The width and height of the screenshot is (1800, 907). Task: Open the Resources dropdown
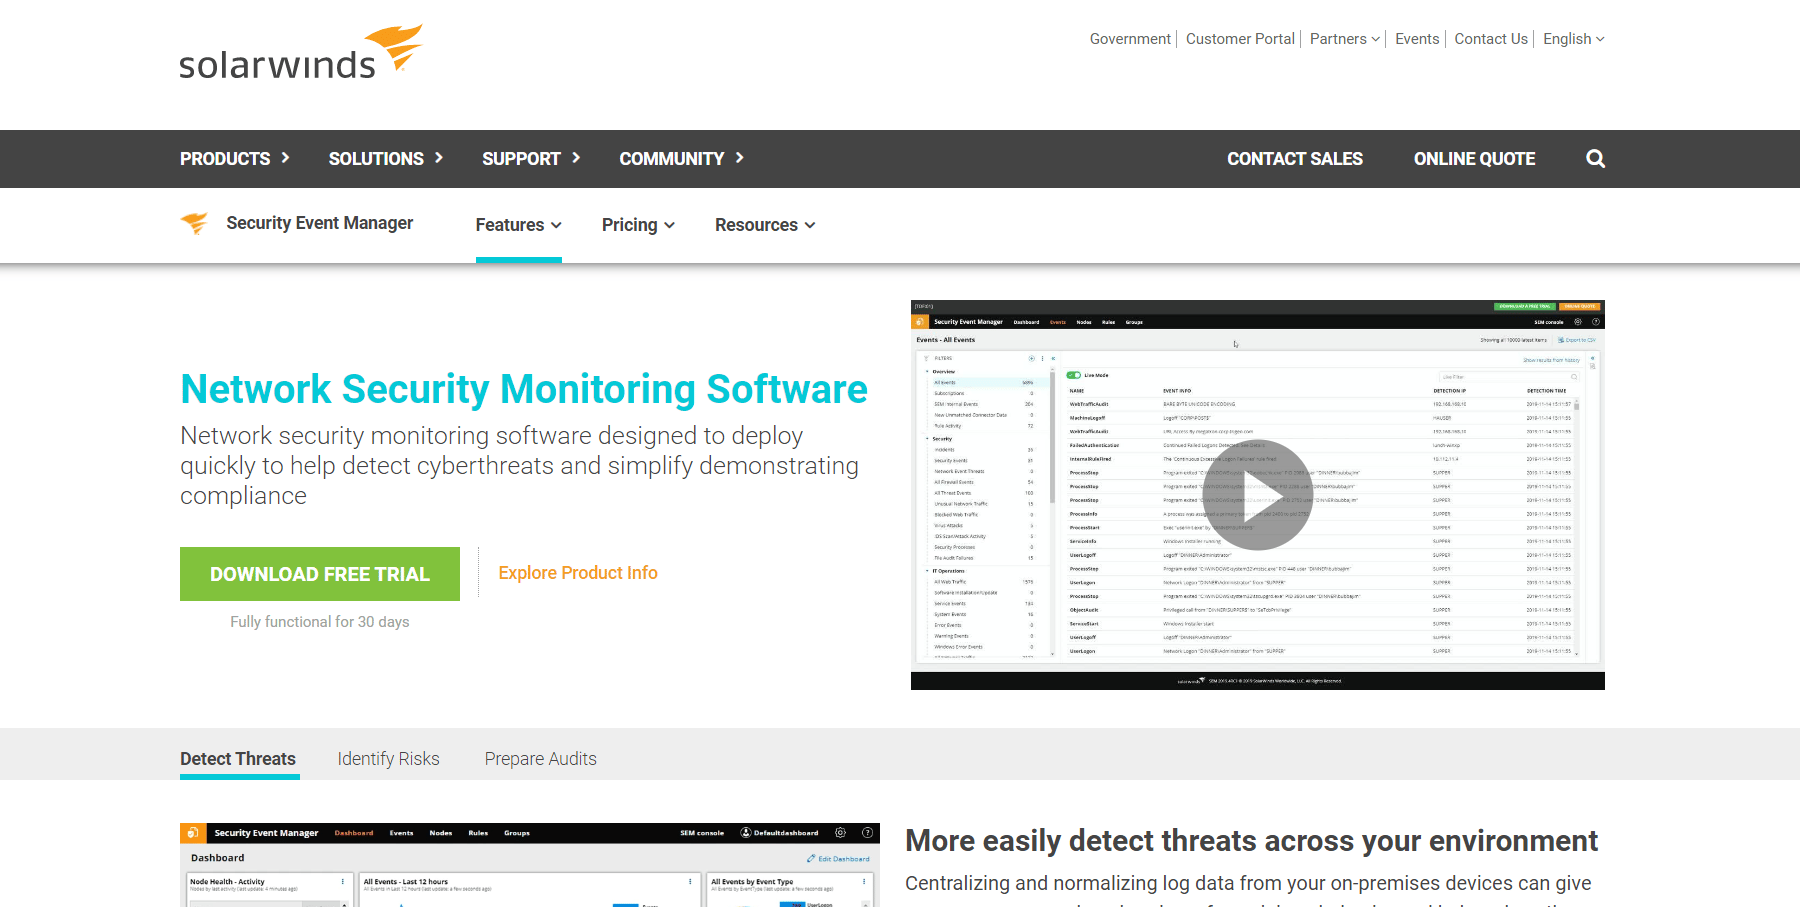click(765, 225)
